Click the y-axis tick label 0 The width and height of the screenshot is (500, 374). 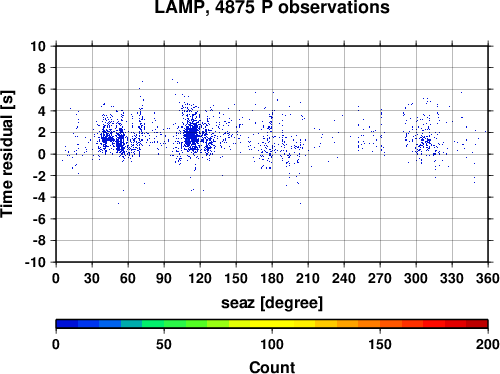click(41, 154)
